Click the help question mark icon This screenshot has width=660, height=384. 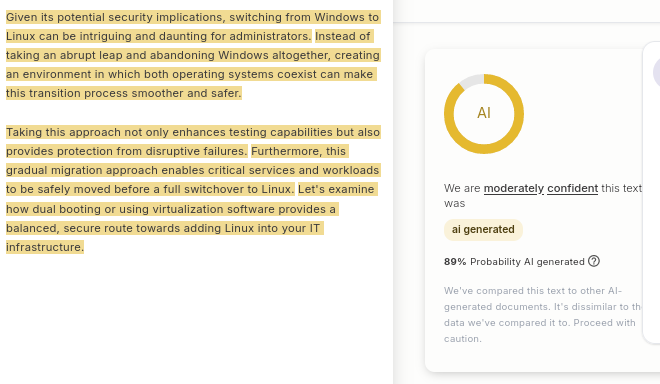click(594, 261)
